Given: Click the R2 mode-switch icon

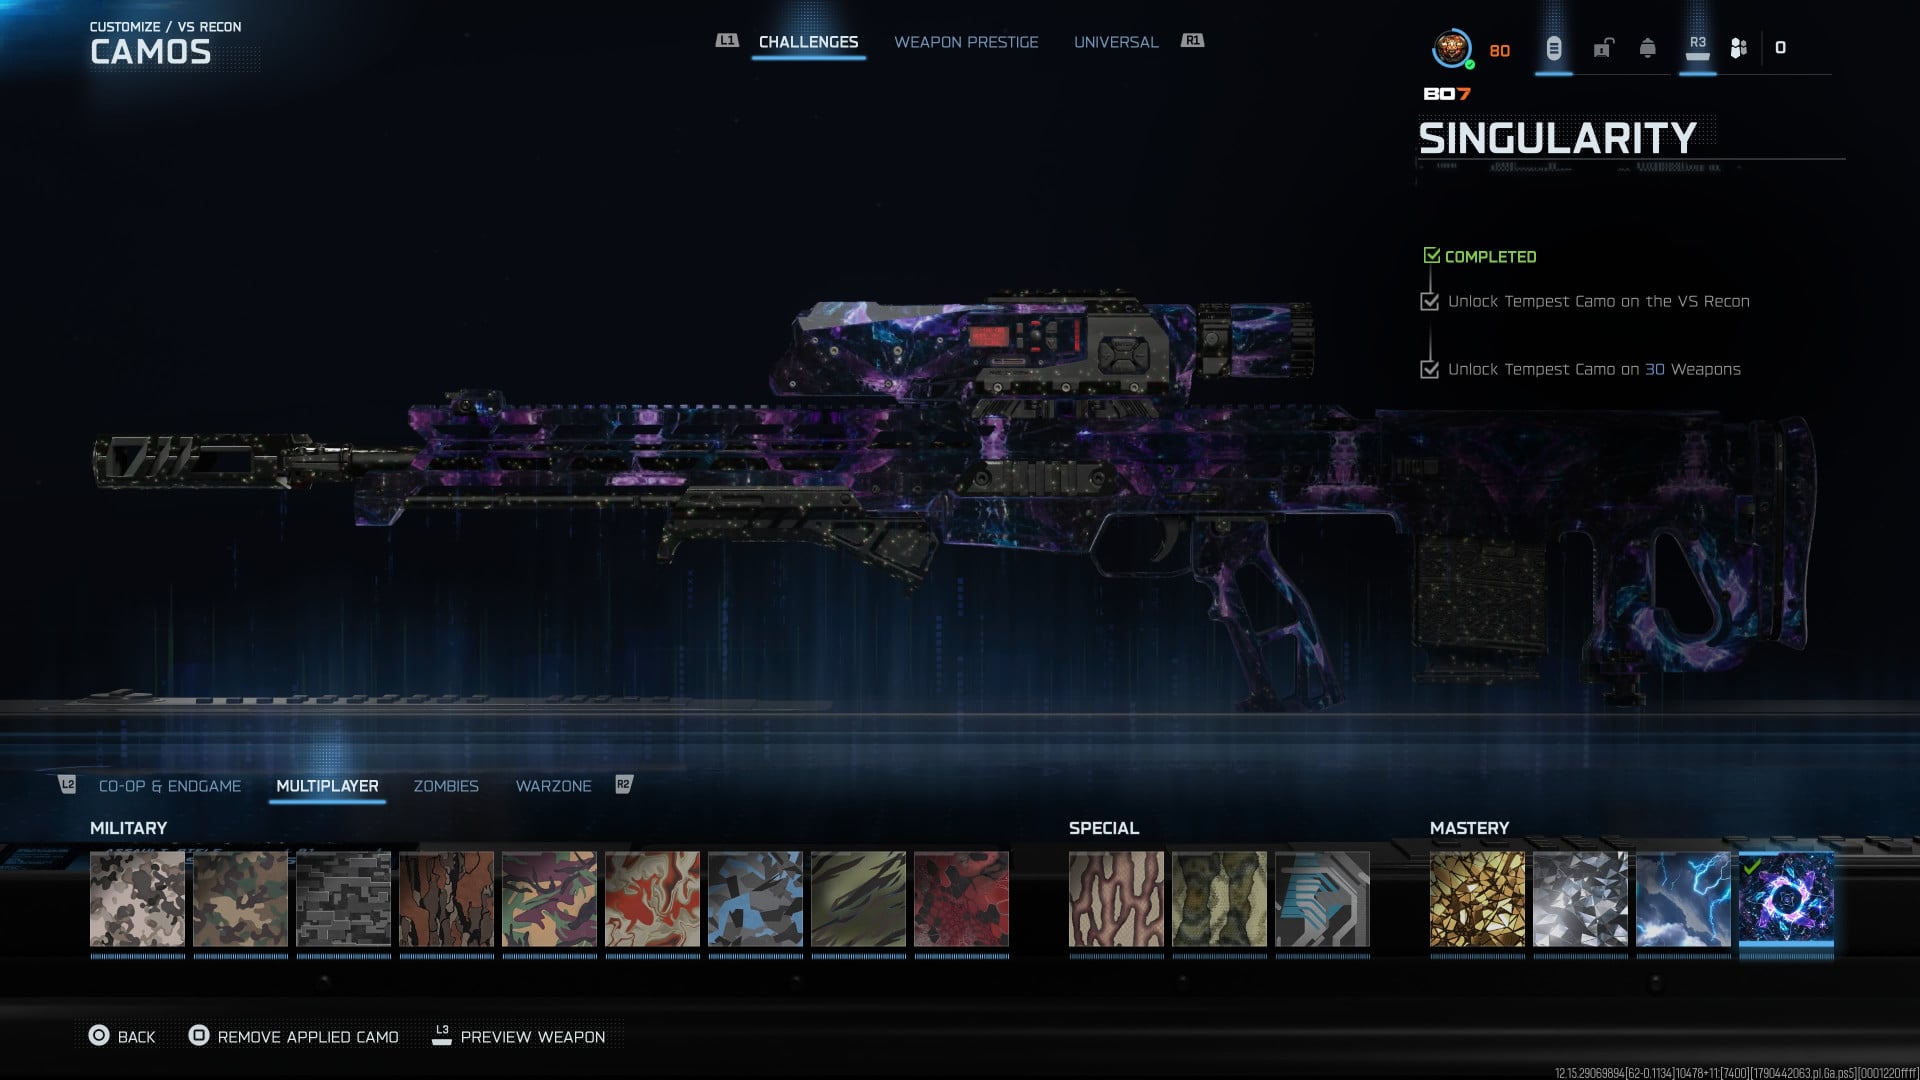Looking at the screenshot, I should click(624, 785).
